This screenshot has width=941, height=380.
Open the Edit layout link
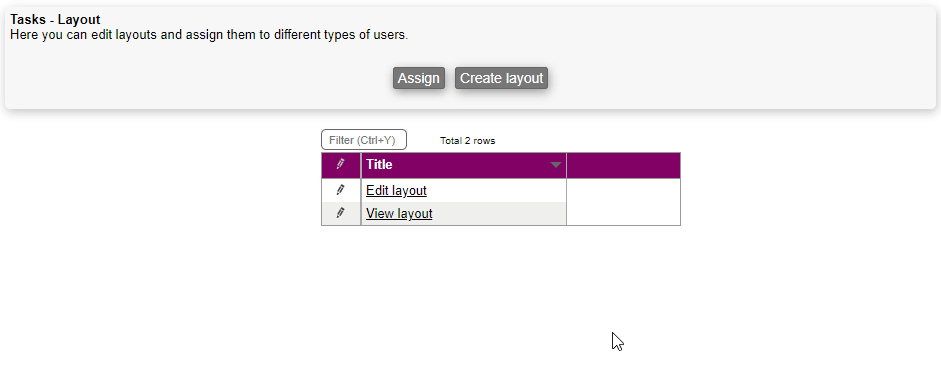pyautogui.click(x=396, y=190)
